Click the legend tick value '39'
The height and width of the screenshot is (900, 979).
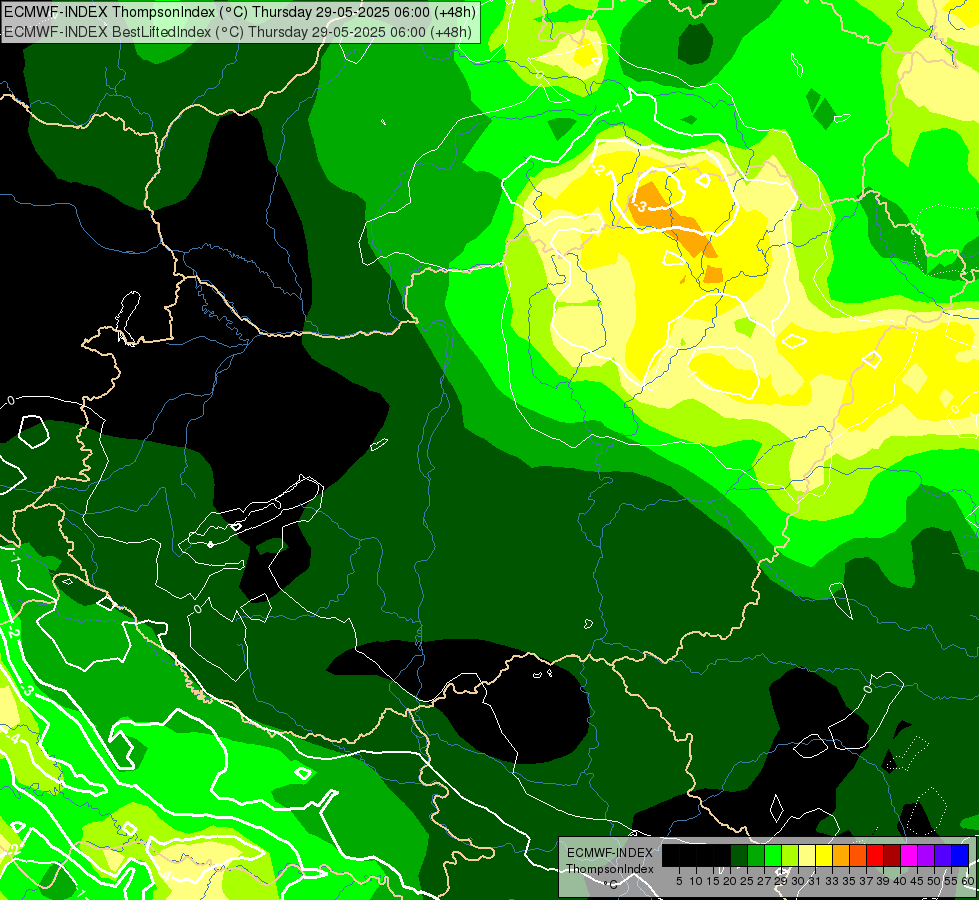(883, 881)
